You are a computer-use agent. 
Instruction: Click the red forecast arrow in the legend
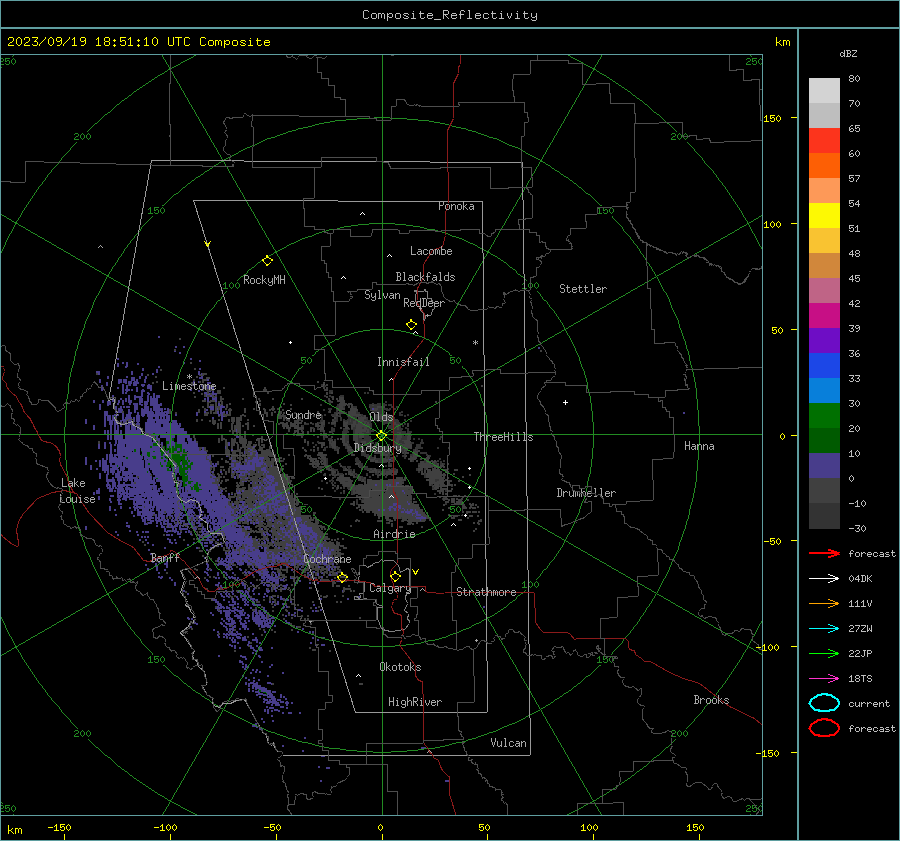pos(824,553)
